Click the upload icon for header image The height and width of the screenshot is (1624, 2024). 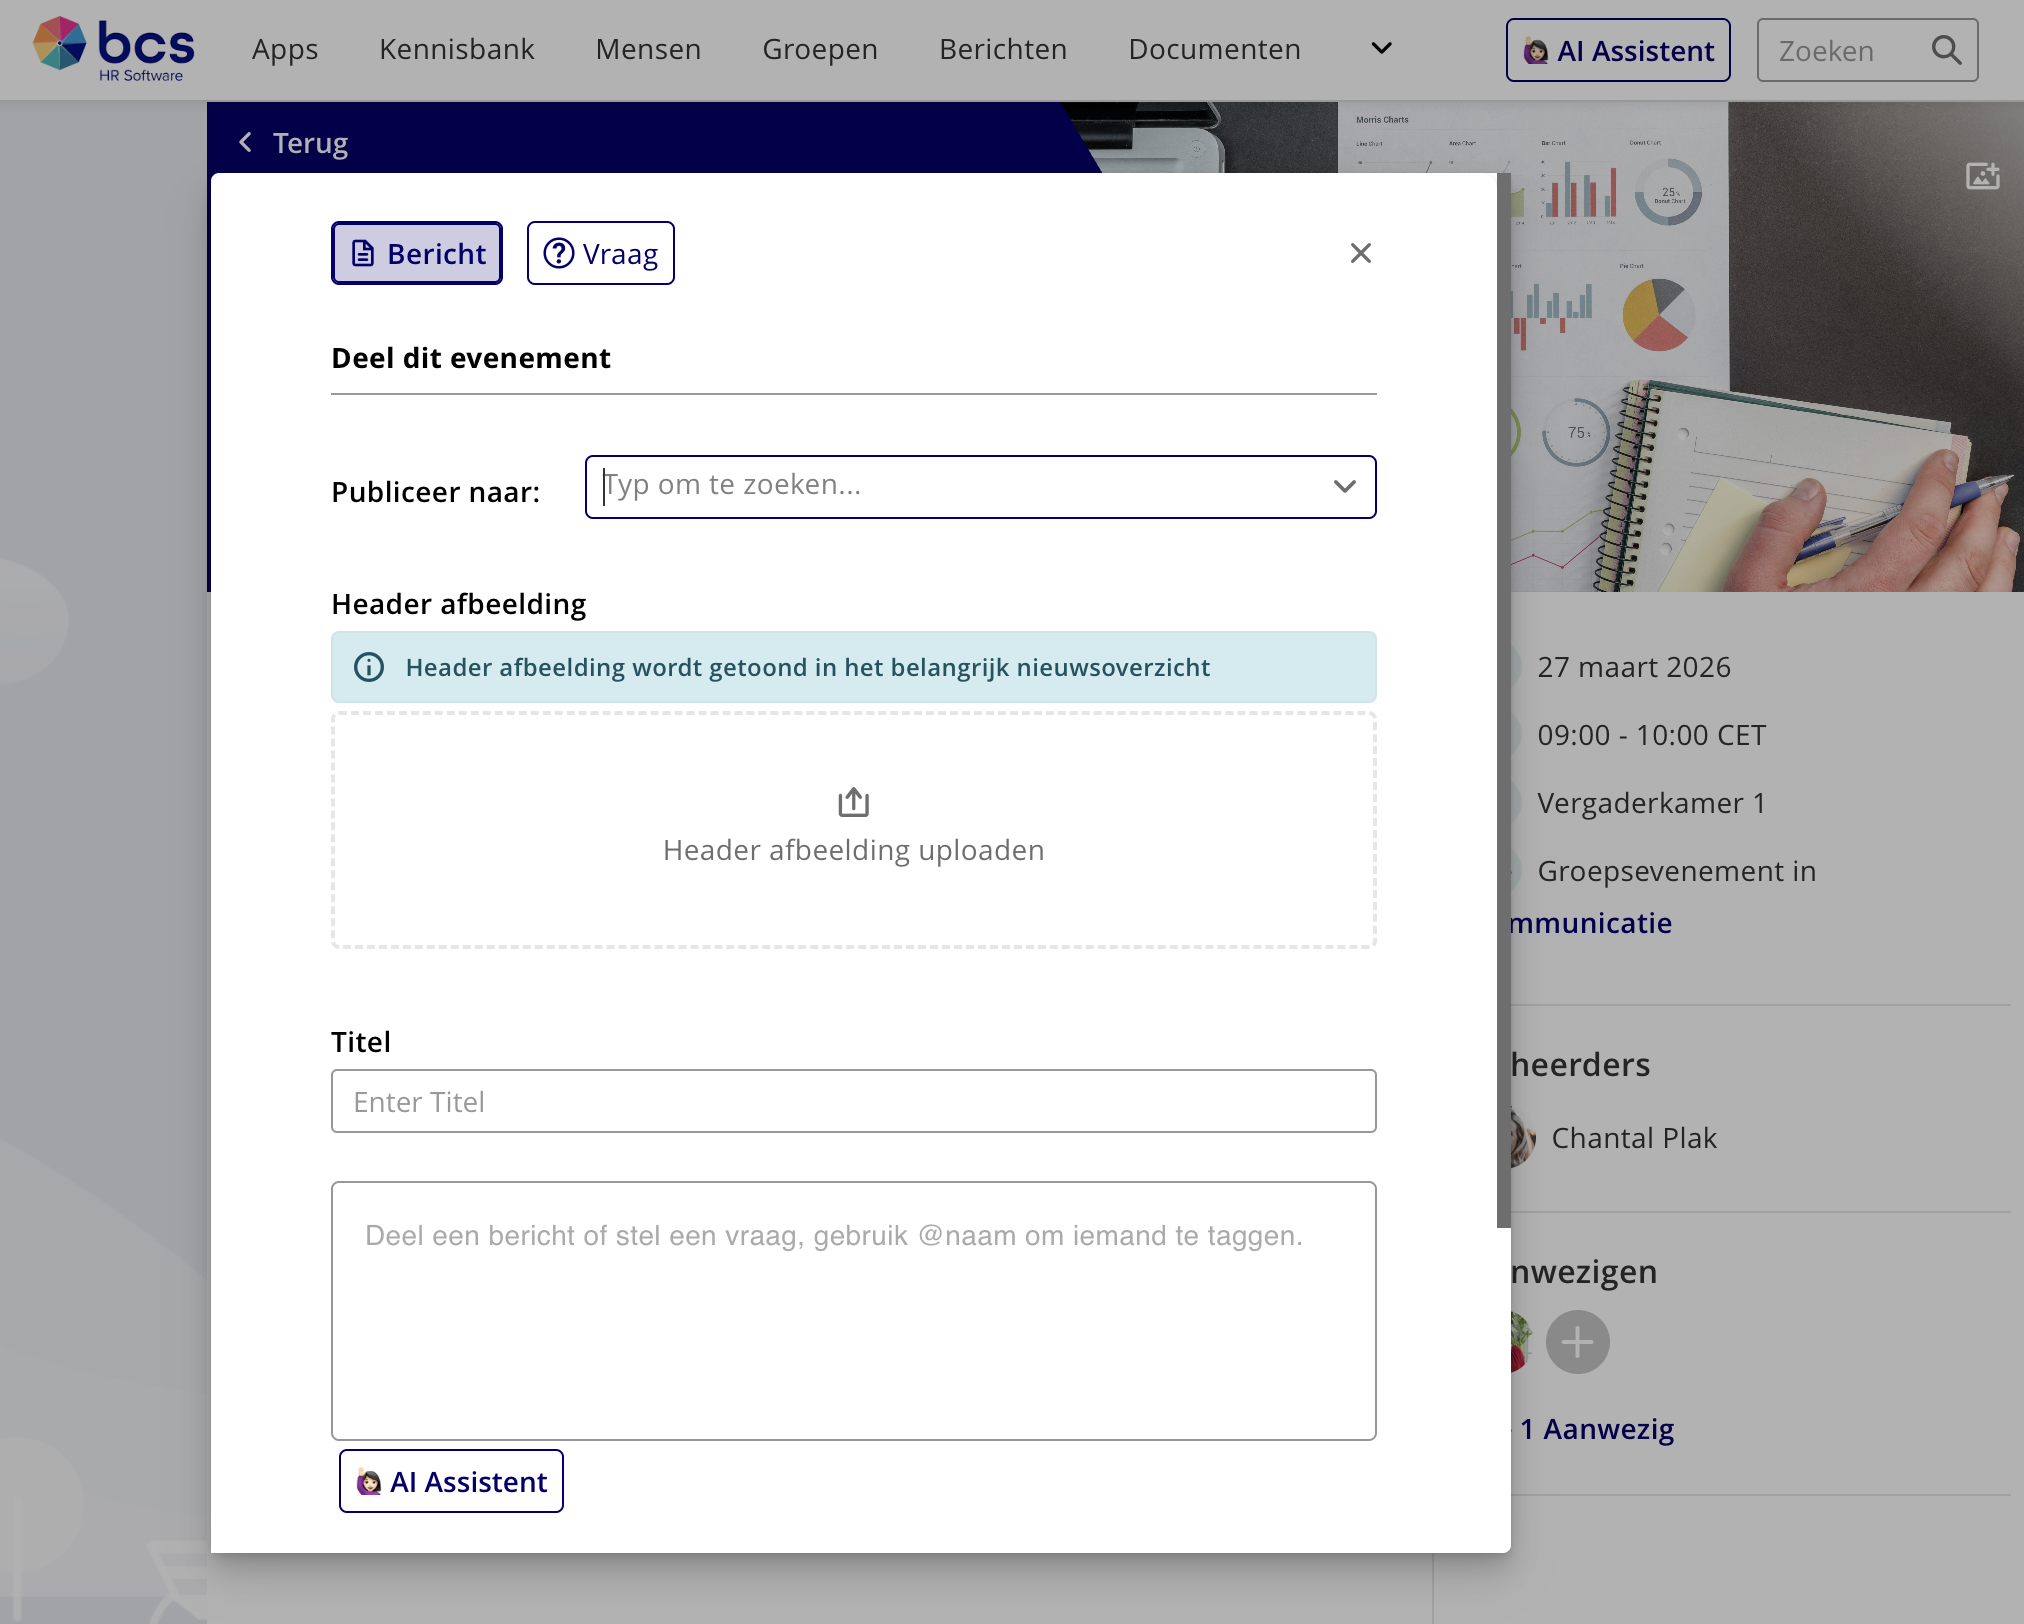(x=854, y=802)
